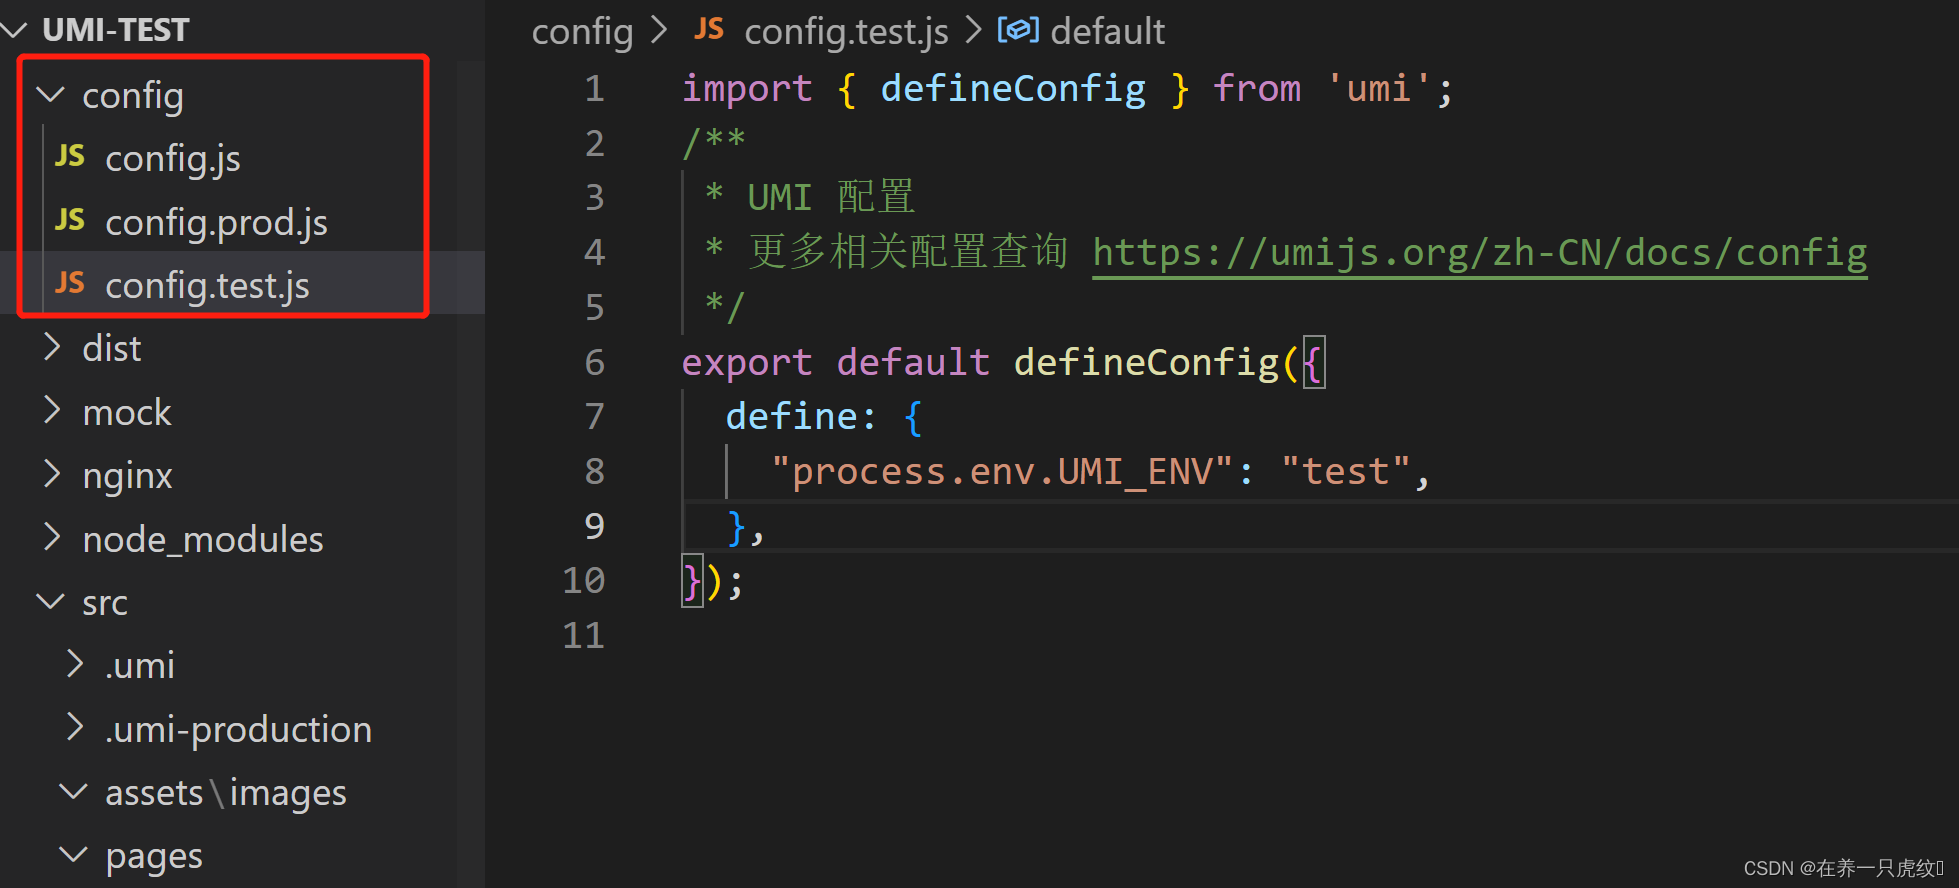Click line number 11 in gutter

[584, 635]
